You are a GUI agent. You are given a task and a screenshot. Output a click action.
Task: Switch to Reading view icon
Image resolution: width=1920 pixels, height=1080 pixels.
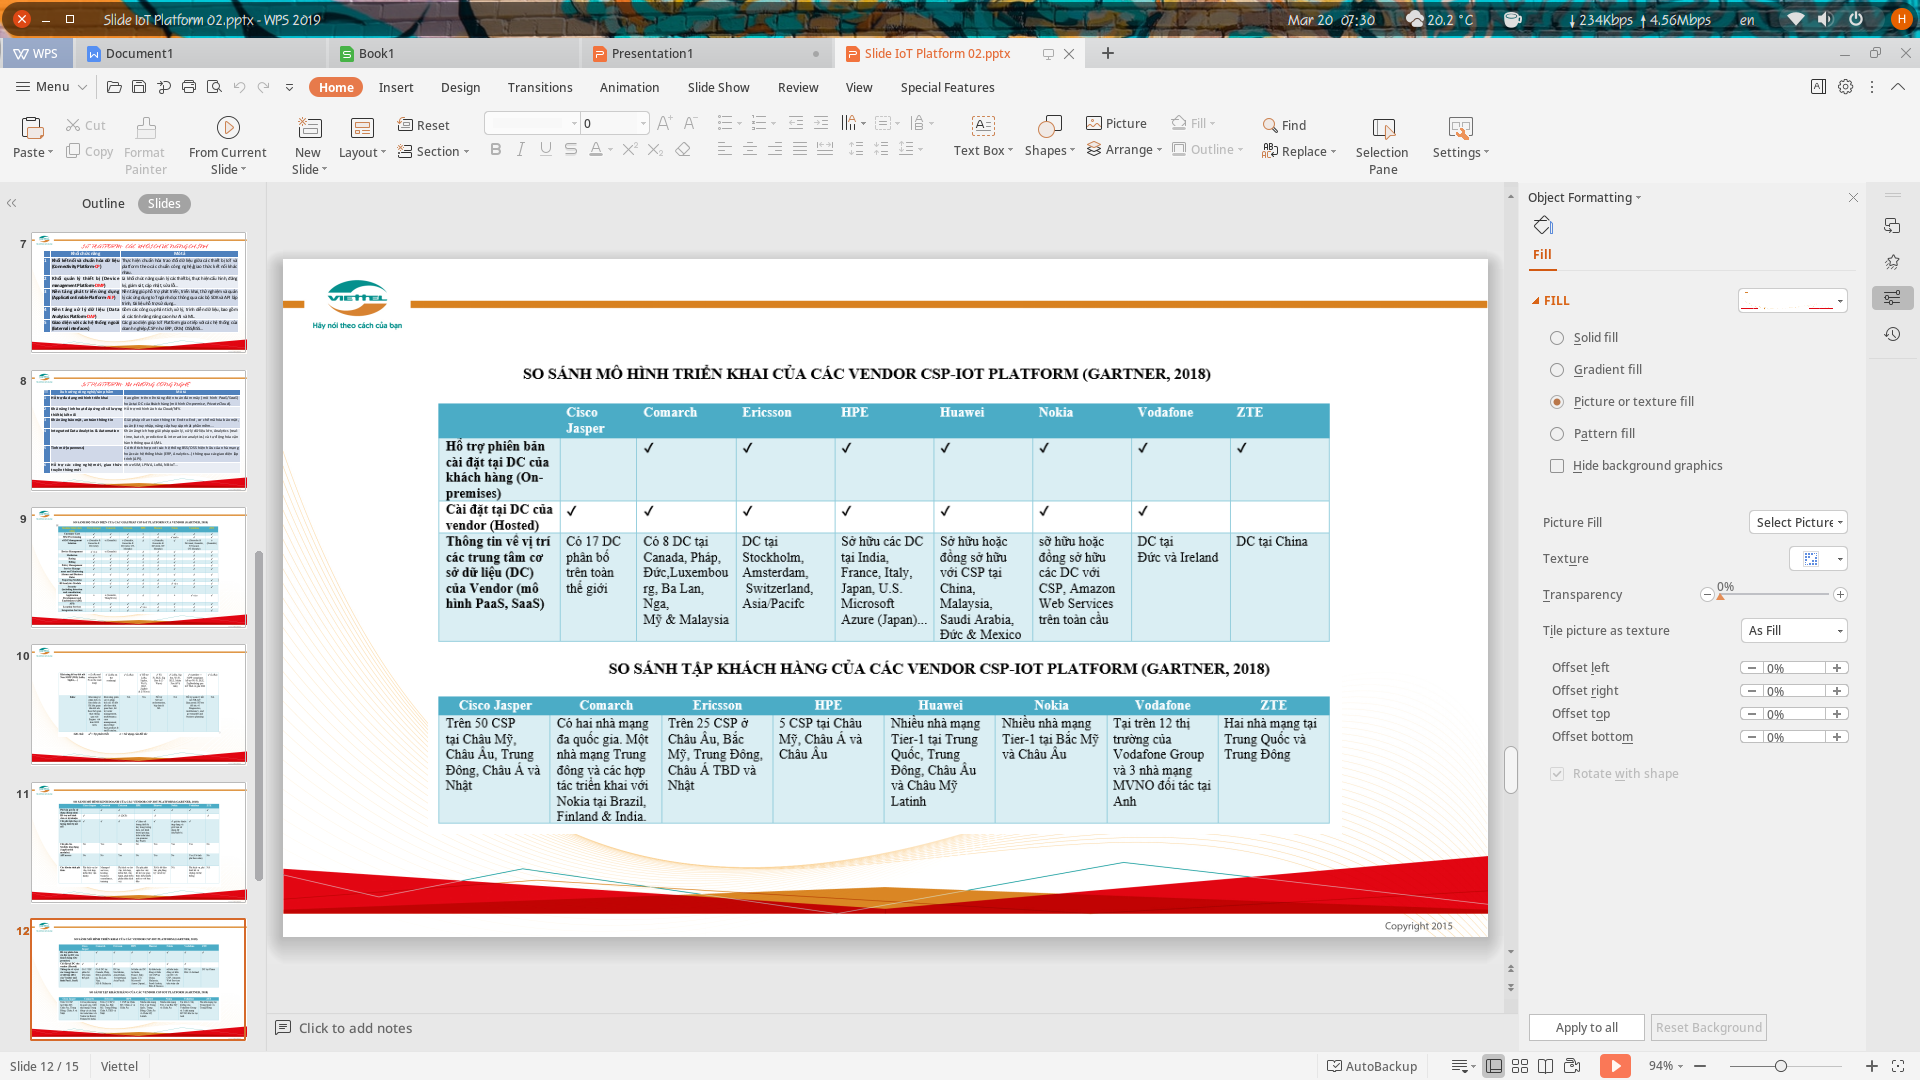coord(1545,1066)
